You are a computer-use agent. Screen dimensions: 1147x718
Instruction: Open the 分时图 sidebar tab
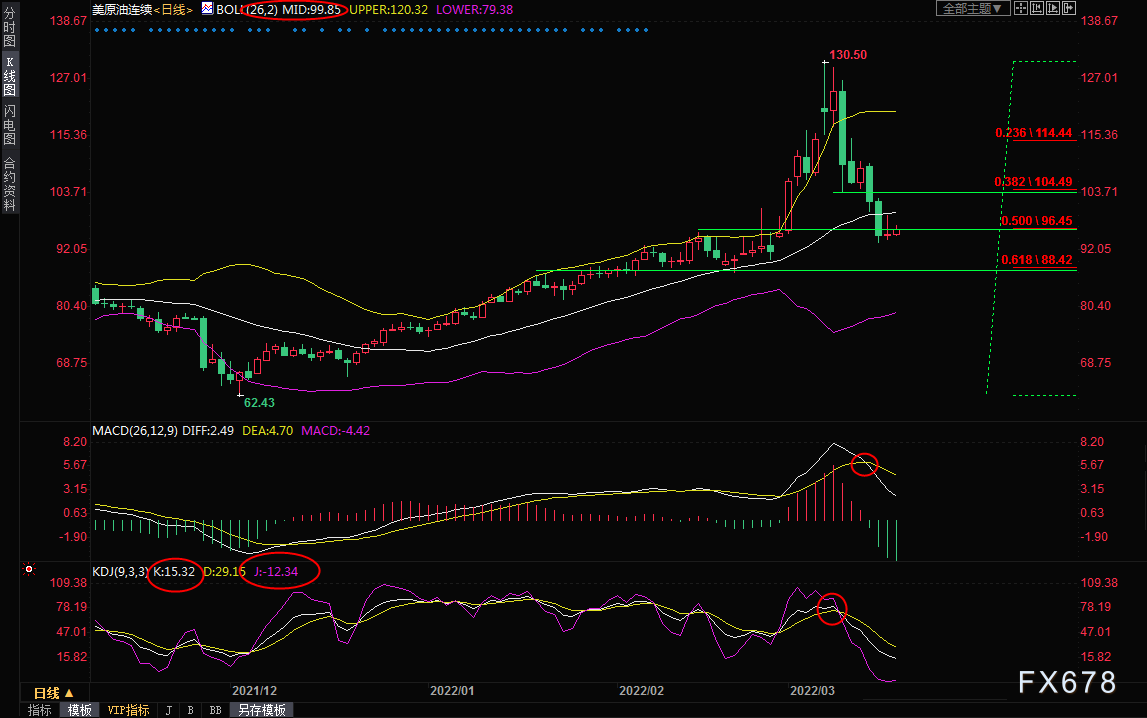click(10, 27)
